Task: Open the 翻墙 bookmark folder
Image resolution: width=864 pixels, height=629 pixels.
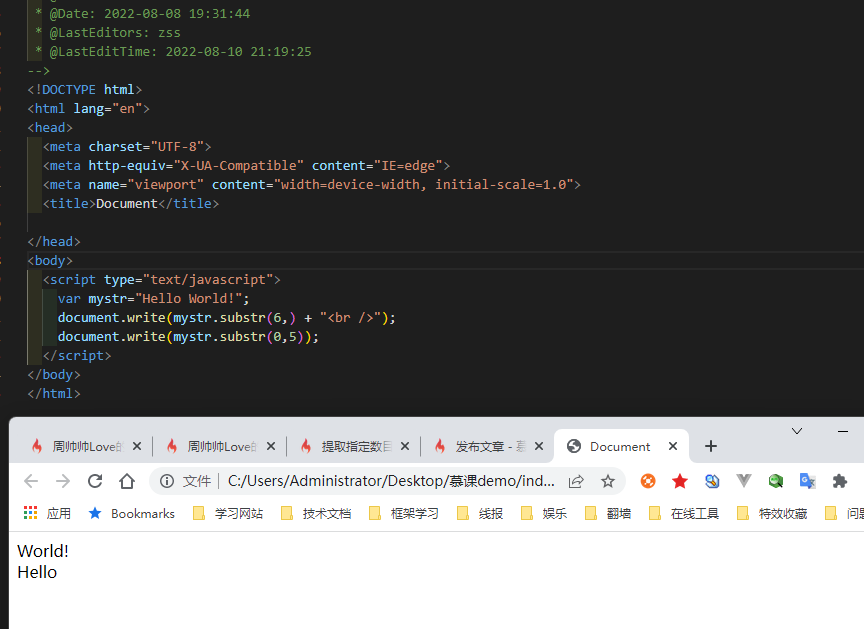Action: click(x=608, y=513)
